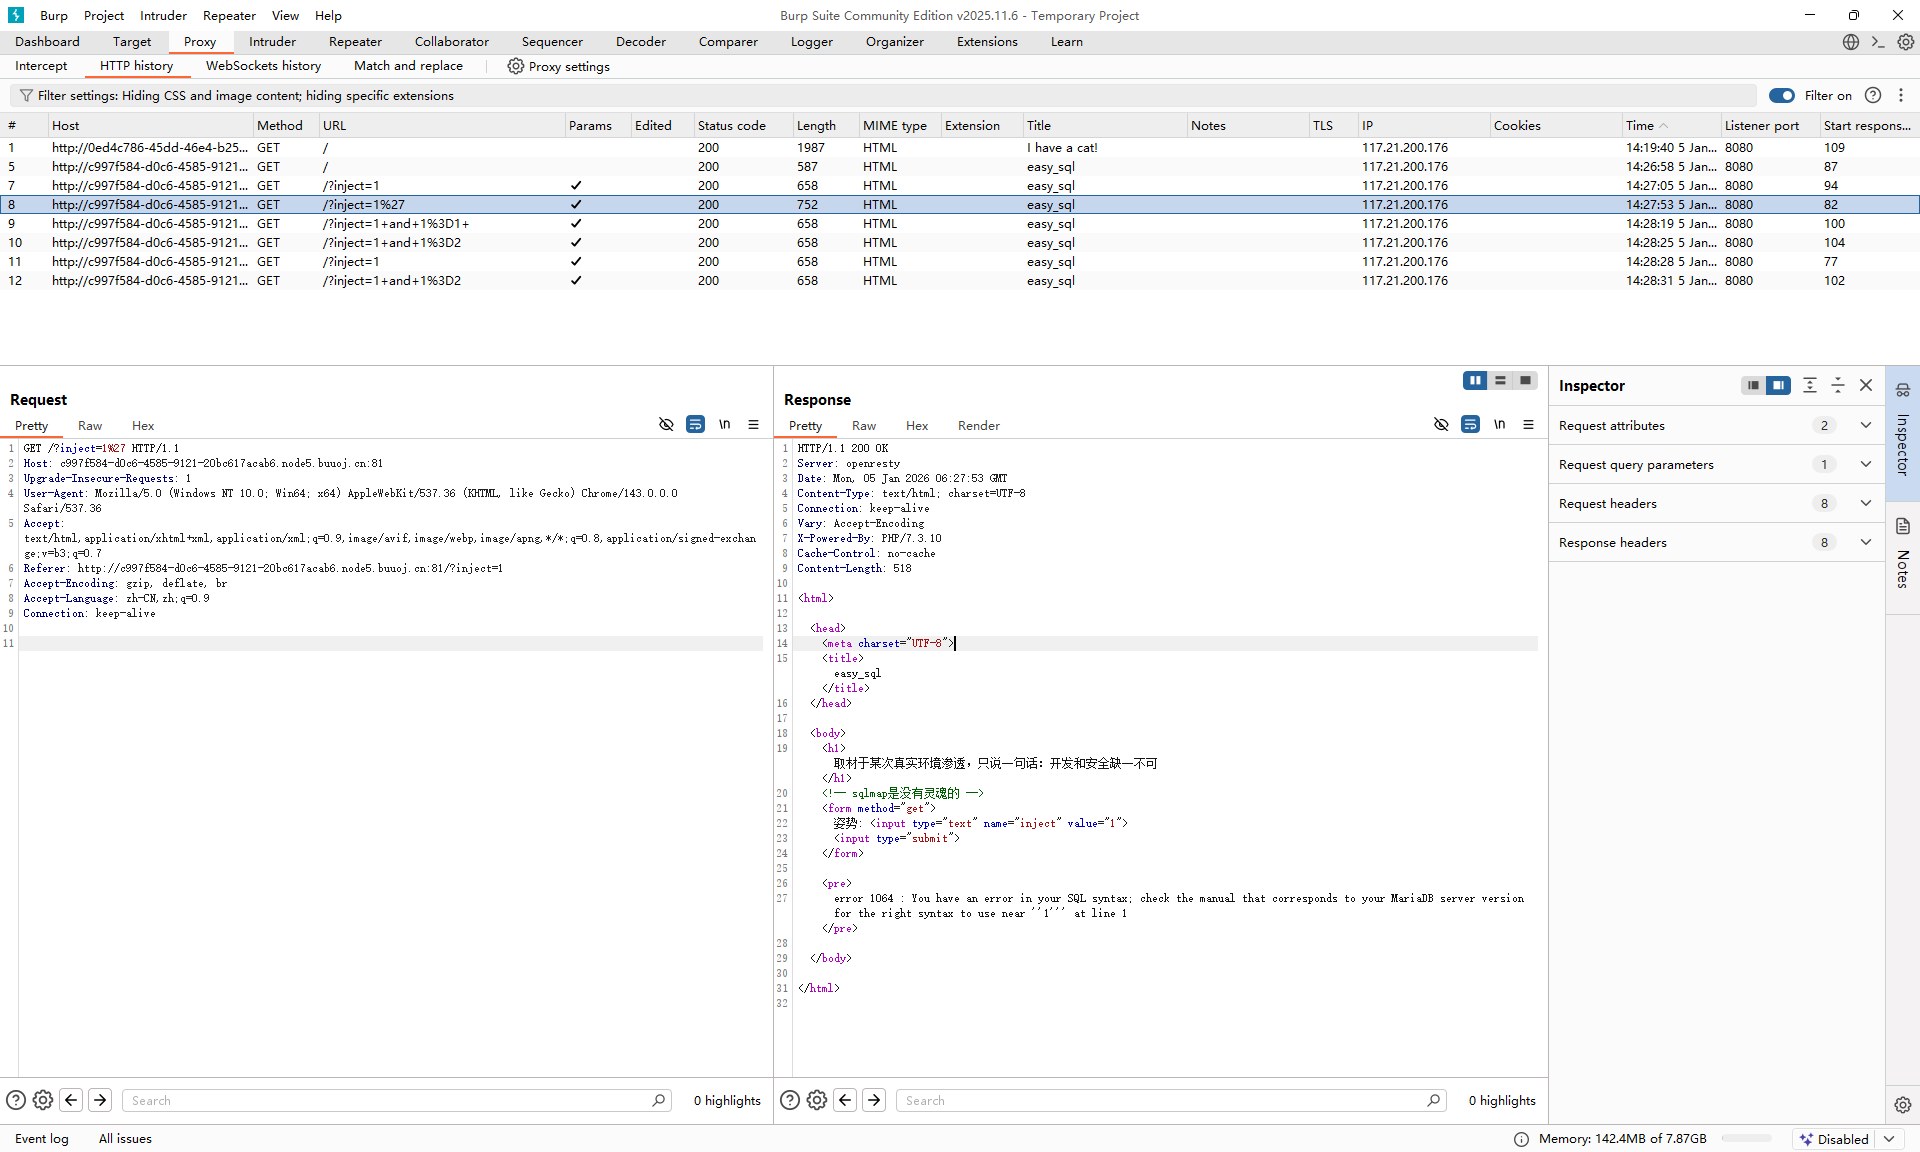Image resolution: width=1920 pixels, height=1152 pixels.
Task: Toggle word wrap in the Response pane
Action: point(1470,425)
